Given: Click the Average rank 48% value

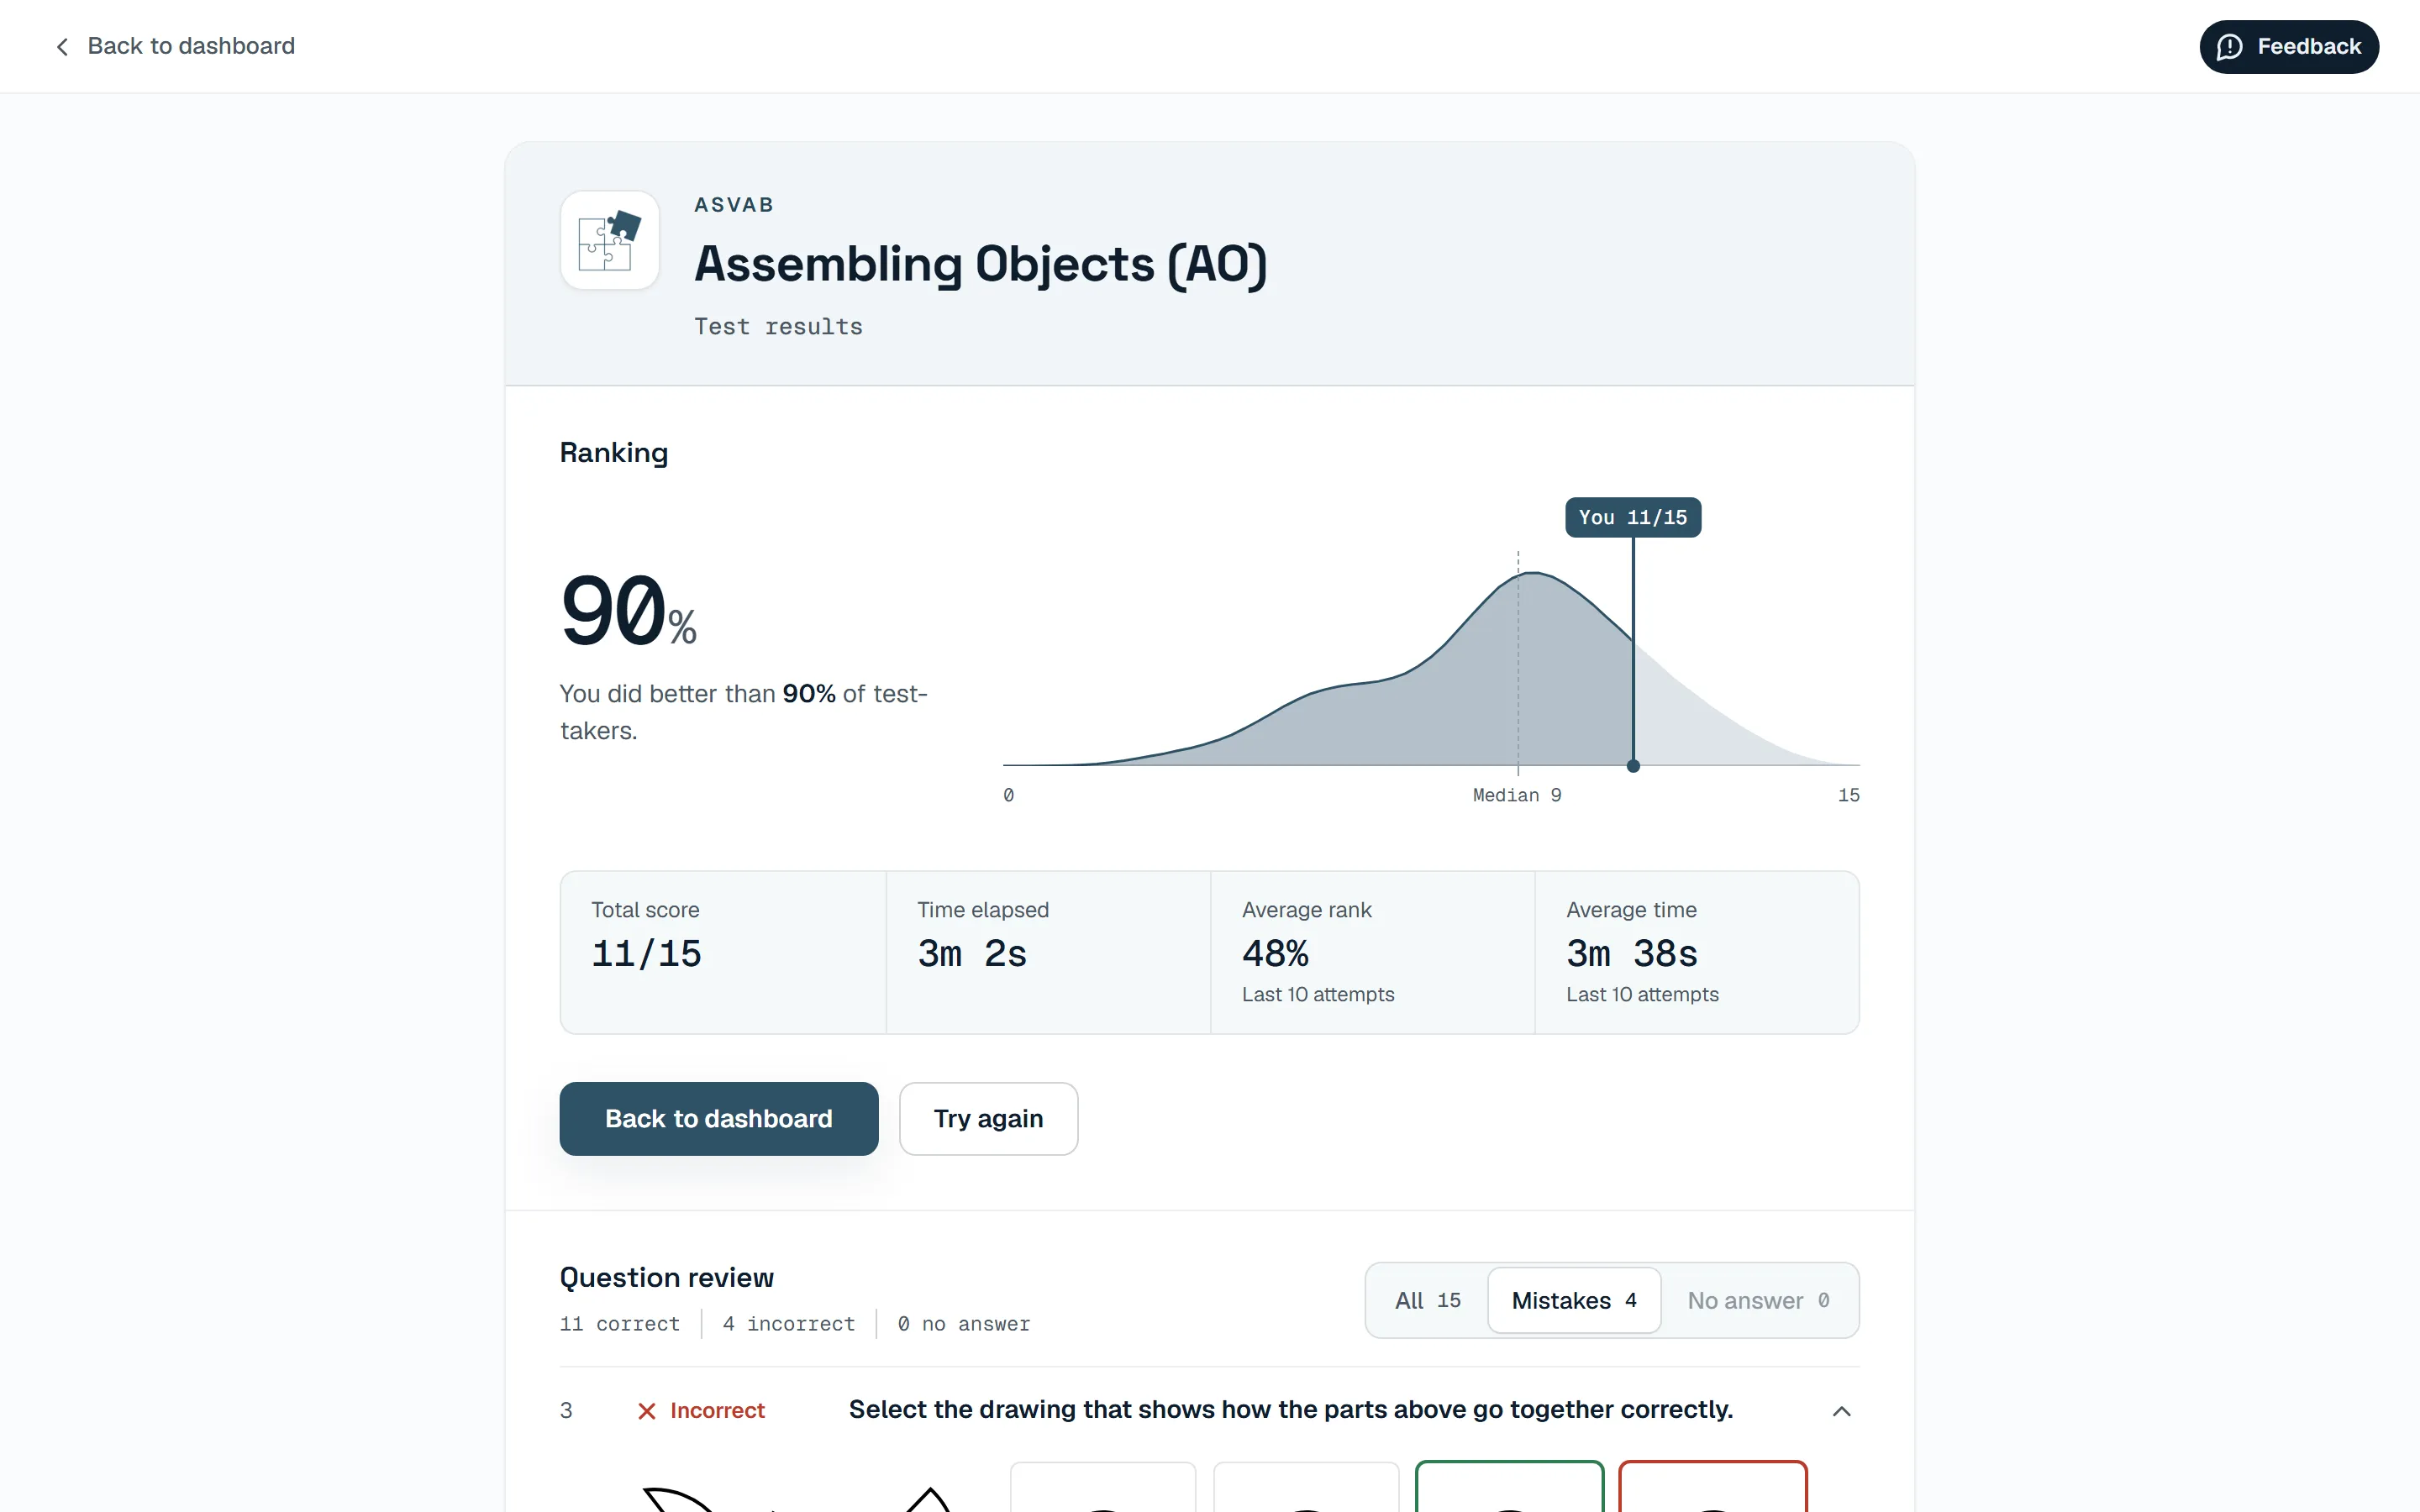Looking at the screenshot, I should (x=1275, y=953).
